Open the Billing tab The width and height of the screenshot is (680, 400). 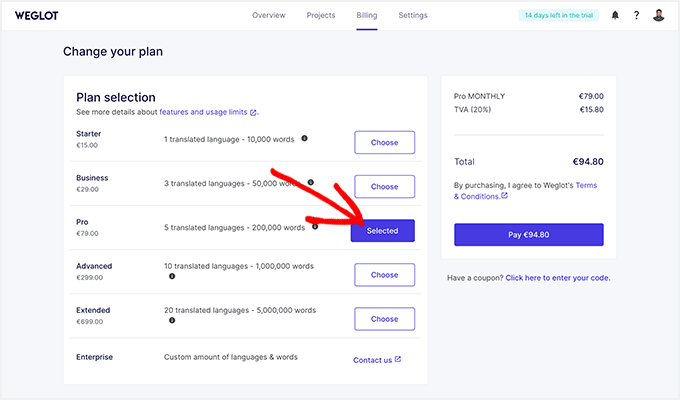pos(367,16)
